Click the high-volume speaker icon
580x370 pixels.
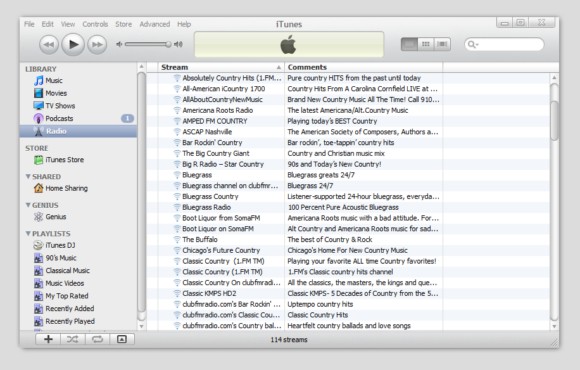click(x=179, y=44)
